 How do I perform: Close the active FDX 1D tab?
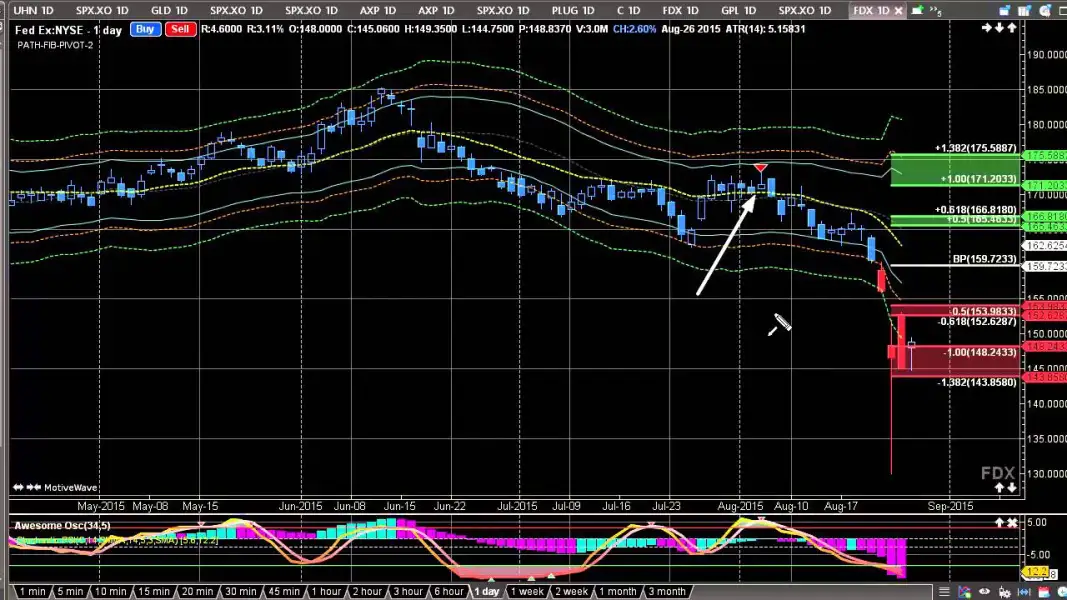click(x=900, y=10)
